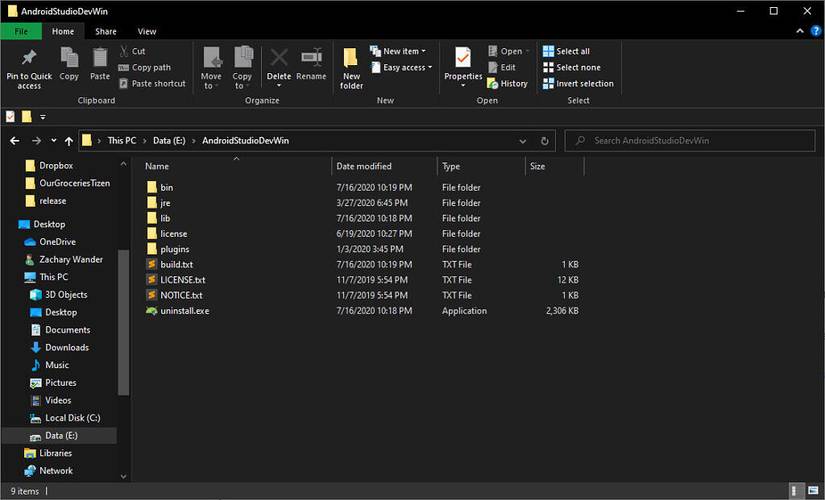Click navigation pane scroll down arrow

tap(124, 477)
